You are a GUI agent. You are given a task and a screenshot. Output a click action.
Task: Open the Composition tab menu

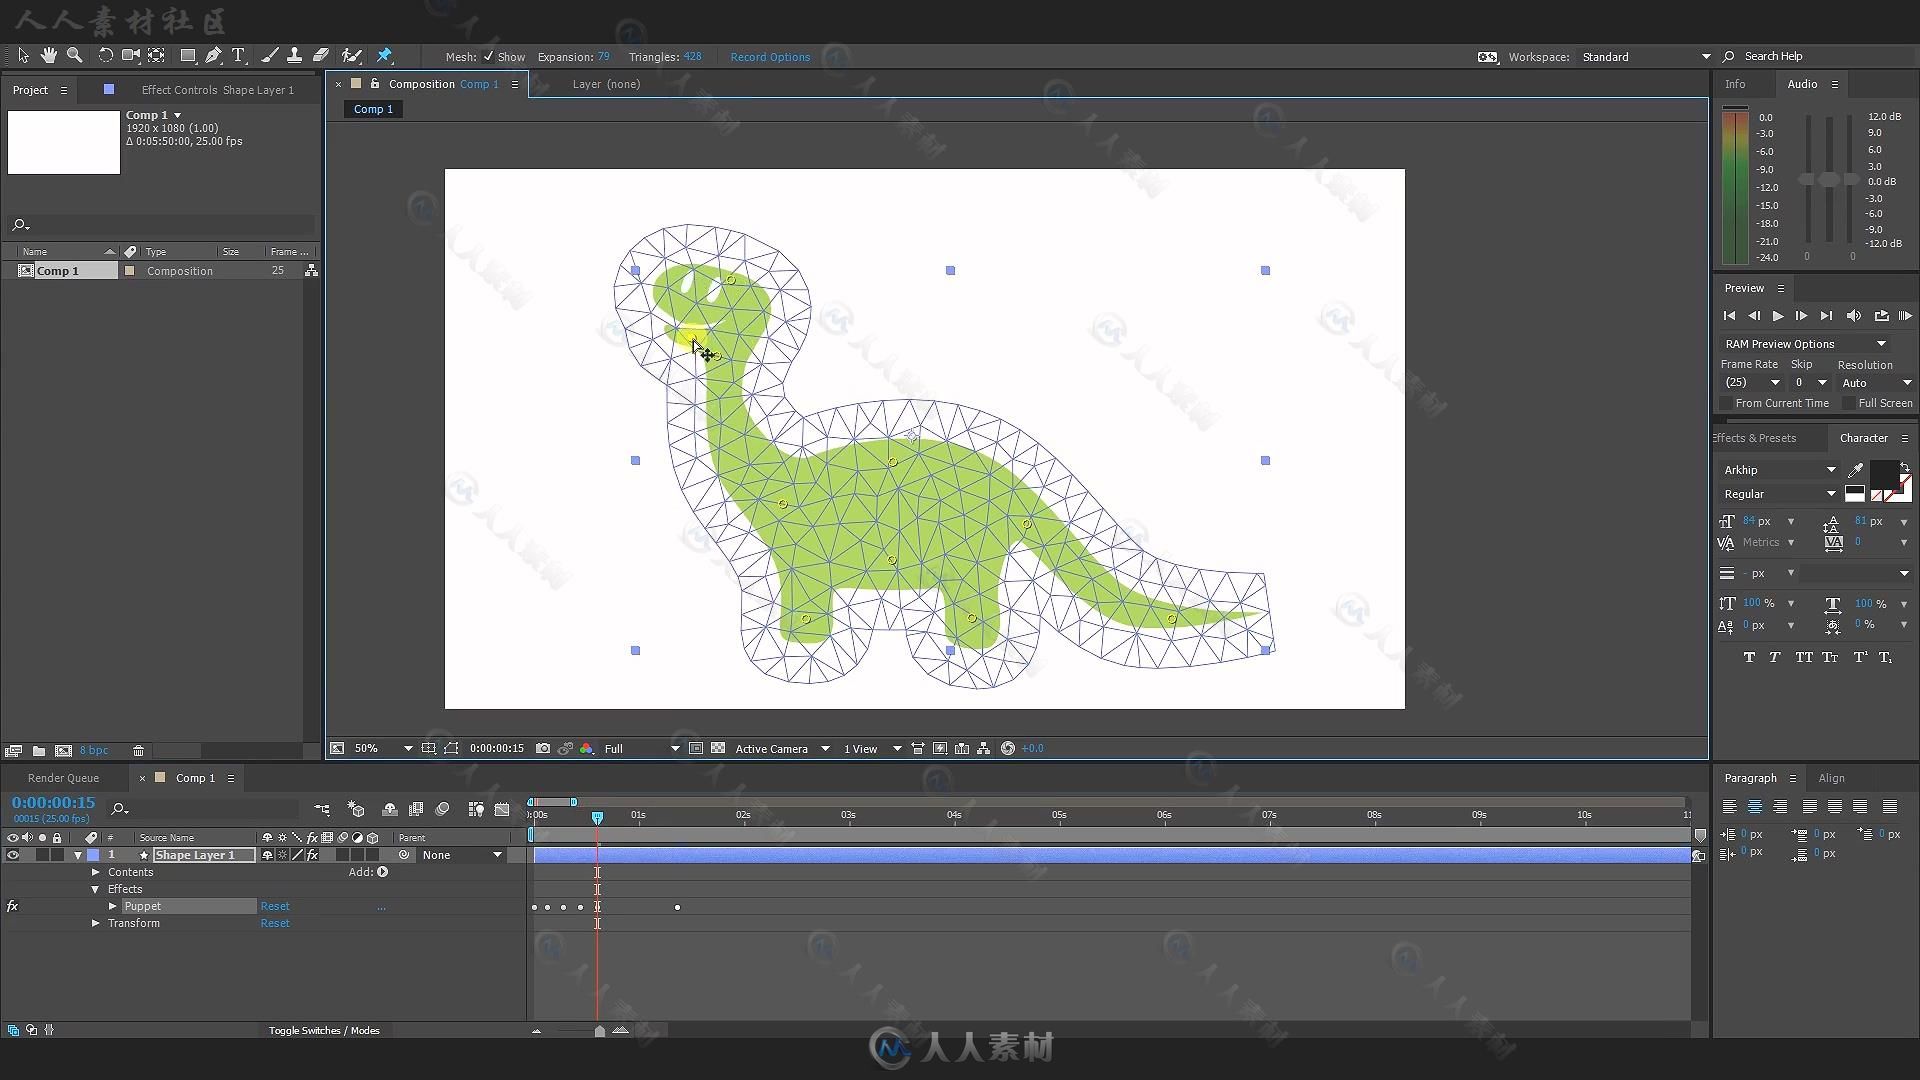point(516,83)
